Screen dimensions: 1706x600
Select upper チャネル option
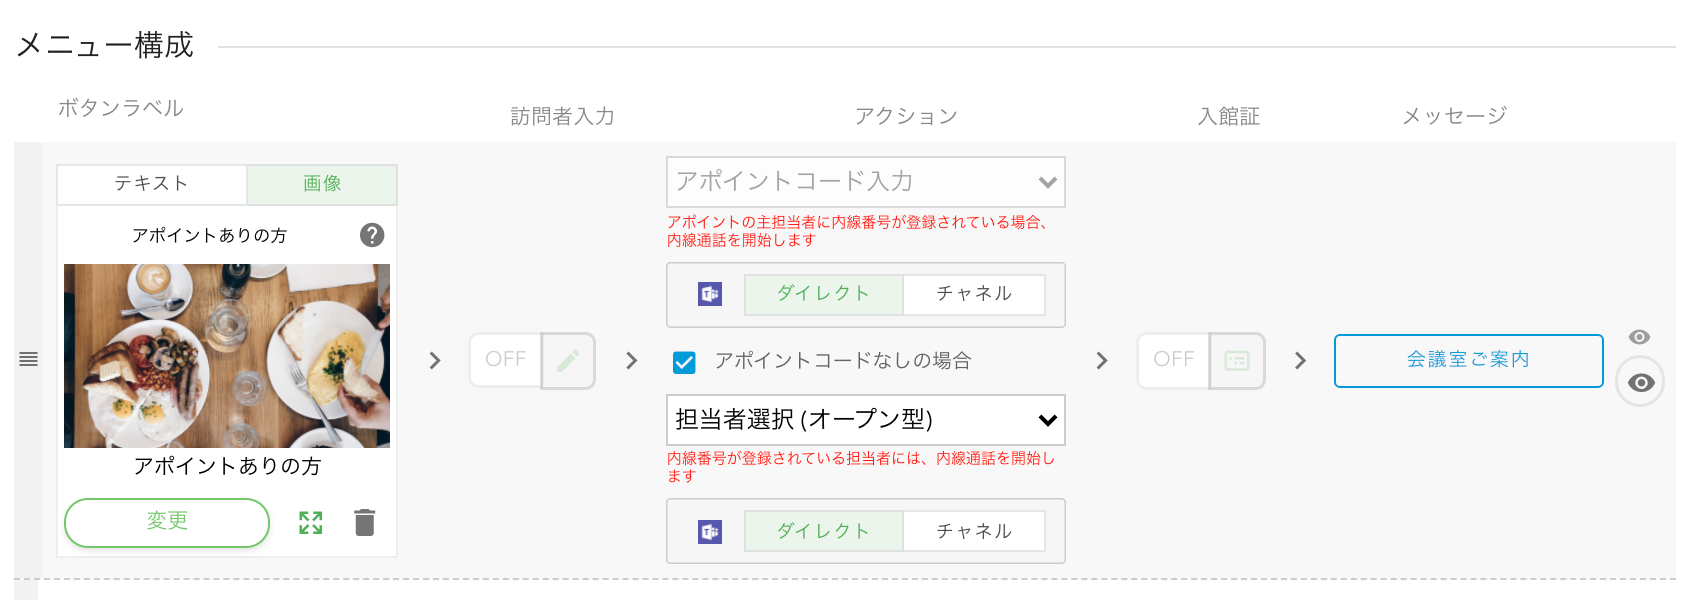(x=974, y=294)
